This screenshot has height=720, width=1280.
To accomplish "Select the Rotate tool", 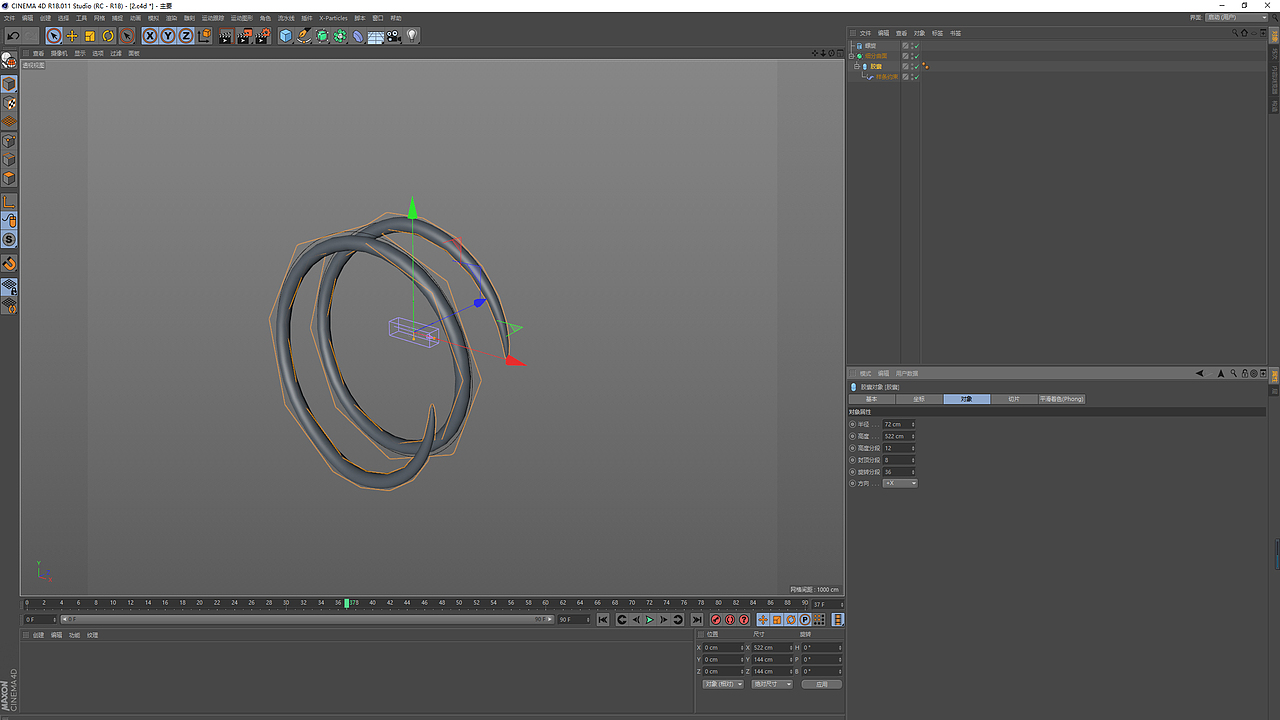I will coord(108,36).
